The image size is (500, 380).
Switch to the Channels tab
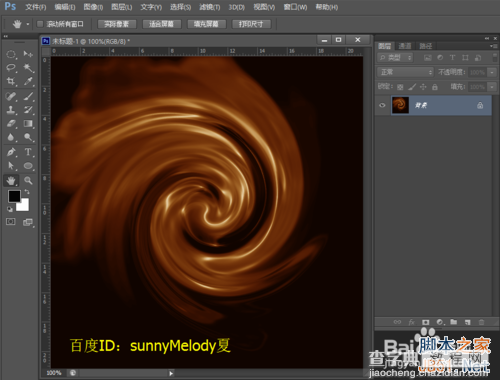(405, 46)
